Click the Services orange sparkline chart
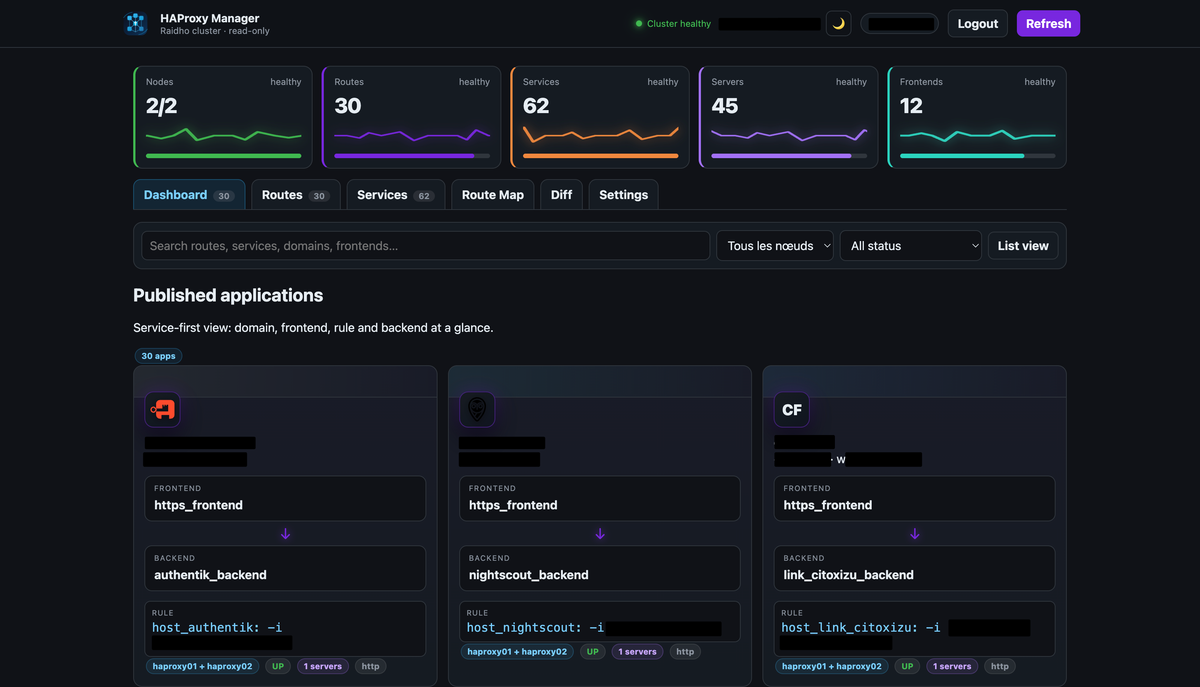Image resolution: width=1200 pixels, height=687 pixels. (x=600, y=134)
